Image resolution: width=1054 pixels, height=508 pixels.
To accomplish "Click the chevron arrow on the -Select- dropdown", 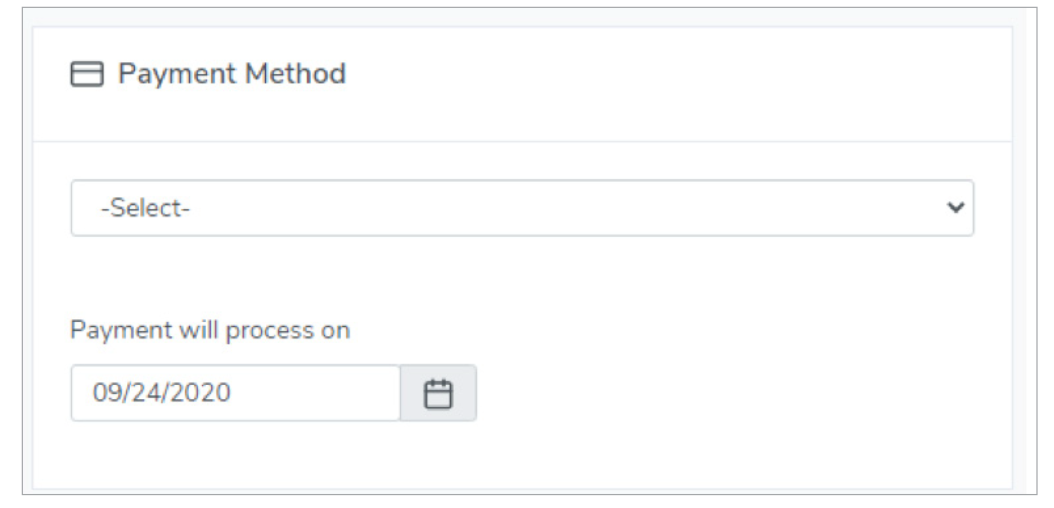I will click(x=956, y=208).
